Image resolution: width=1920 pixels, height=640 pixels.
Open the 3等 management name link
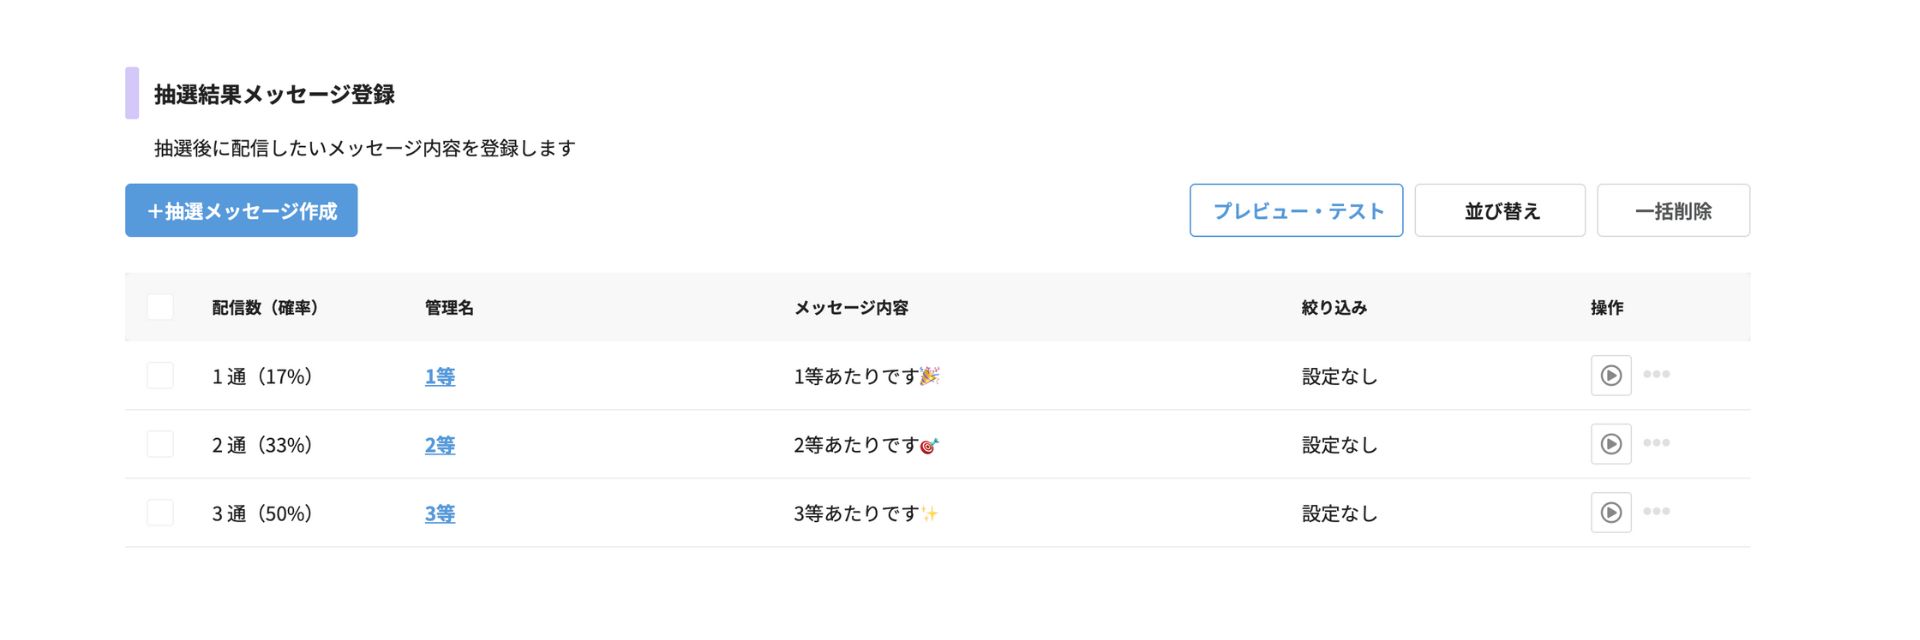440,514
